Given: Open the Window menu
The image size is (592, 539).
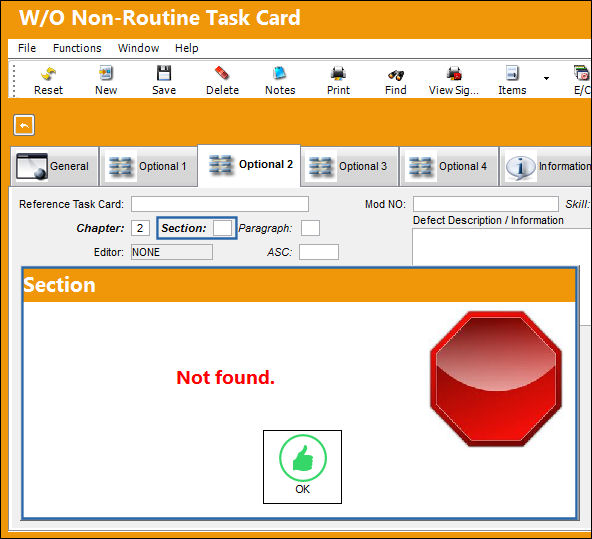Looking at the screenshot, I should pos(138,48).
